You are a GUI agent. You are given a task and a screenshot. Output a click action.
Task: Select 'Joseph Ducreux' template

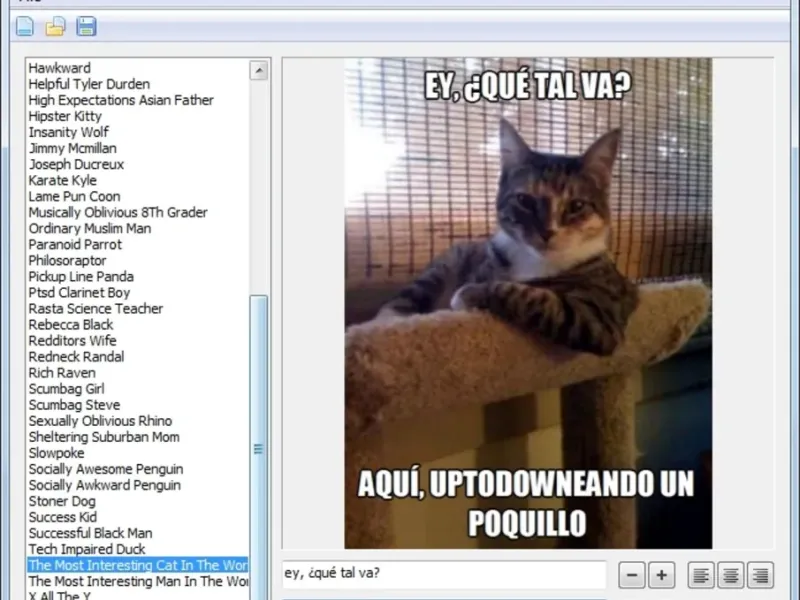pos(76,164)
